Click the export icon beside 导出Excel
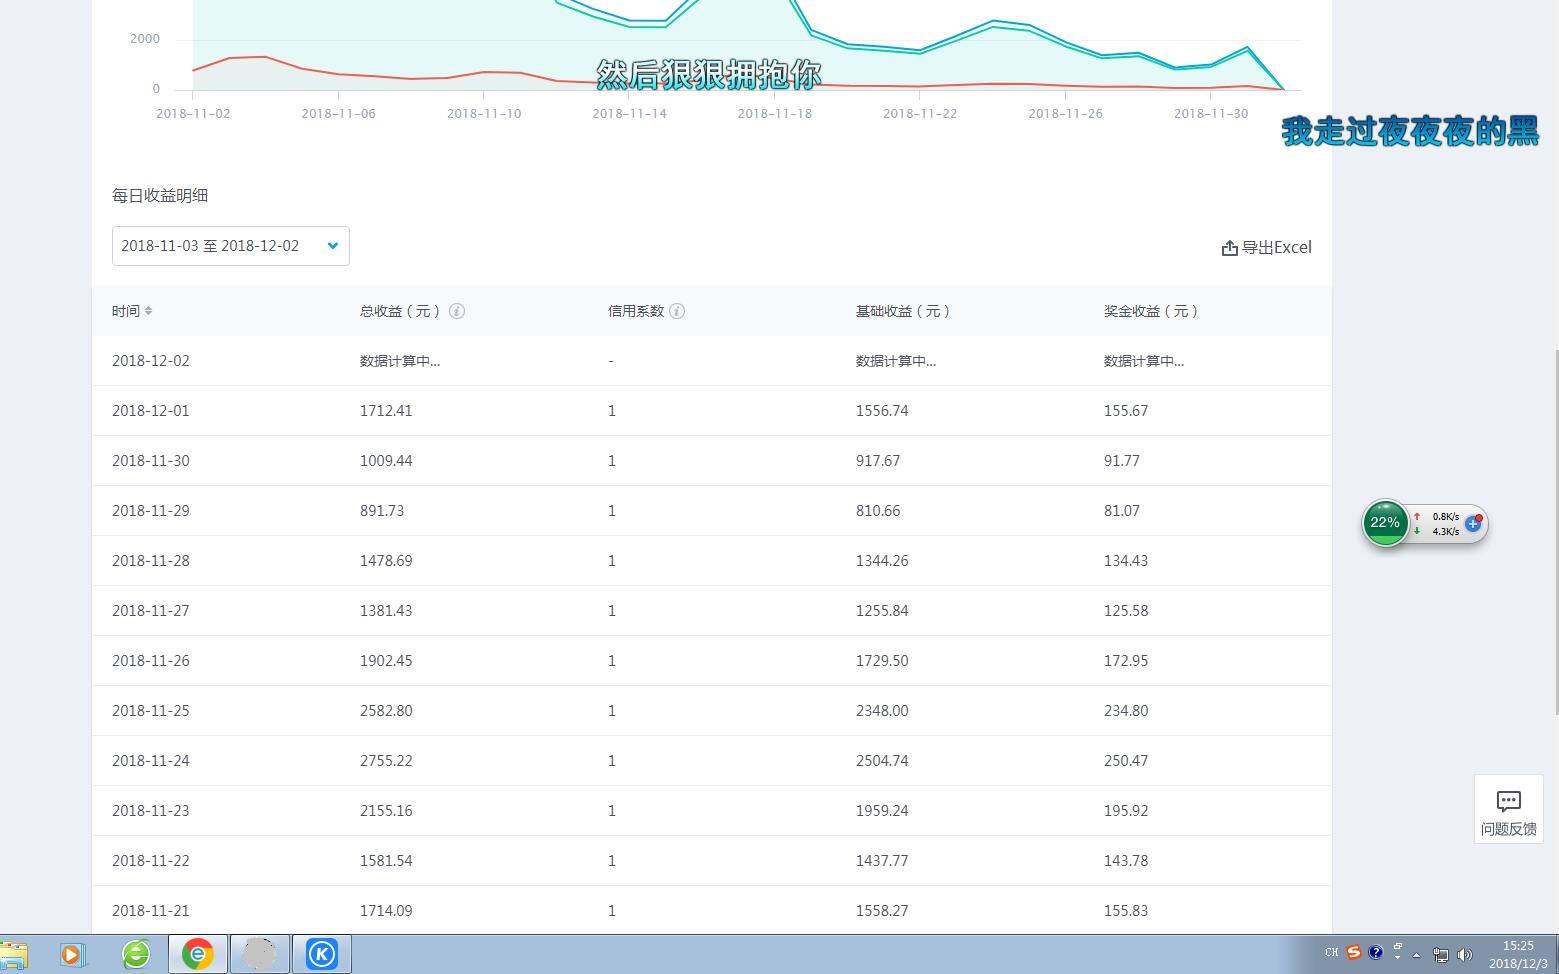 coord(1230,248)
